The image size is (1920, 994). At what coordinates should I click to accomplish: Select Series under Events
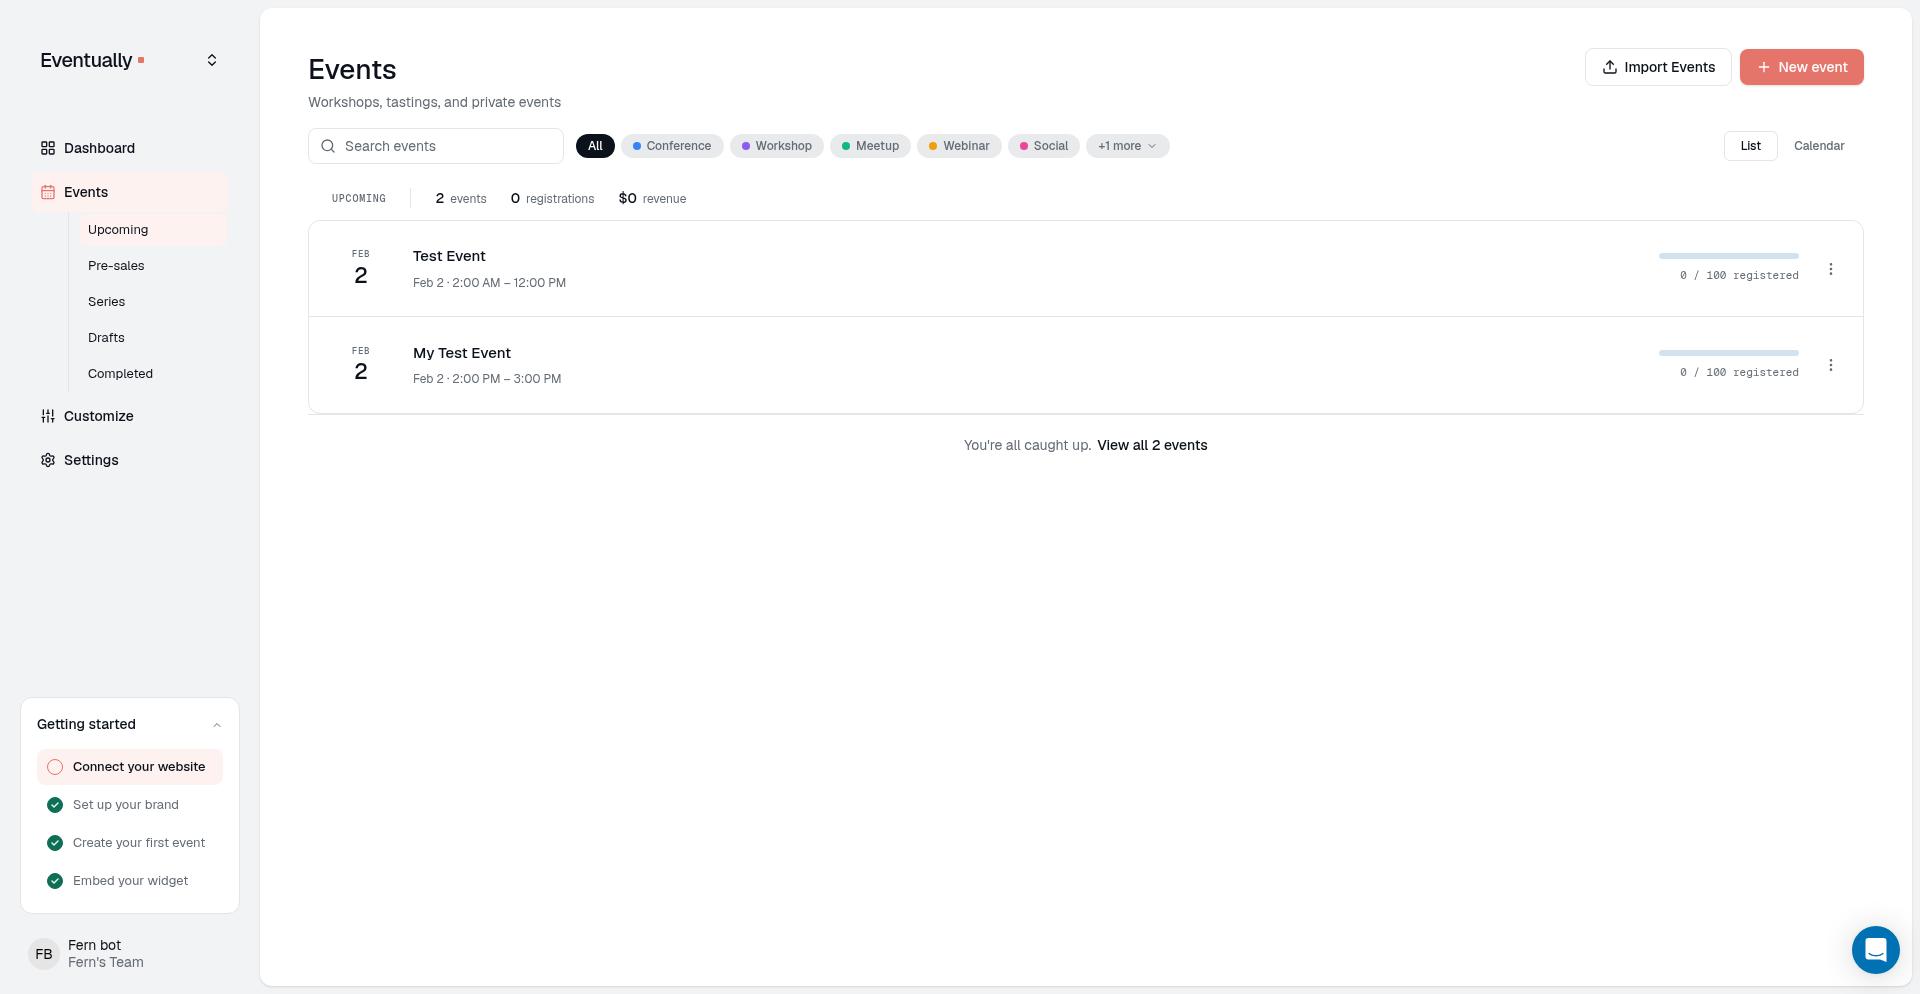(153, 302)
